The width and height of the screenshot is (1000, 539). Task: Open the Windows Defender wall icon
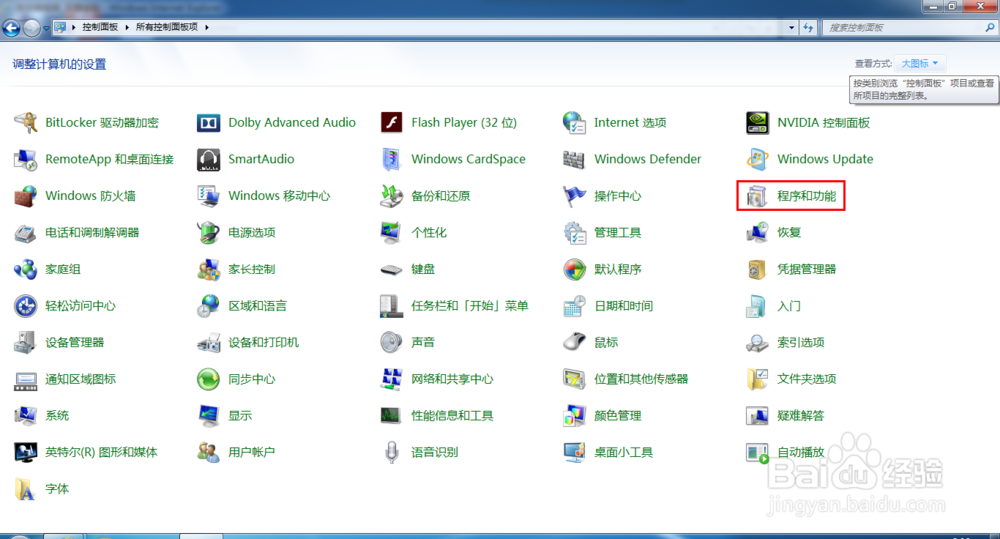574,159
